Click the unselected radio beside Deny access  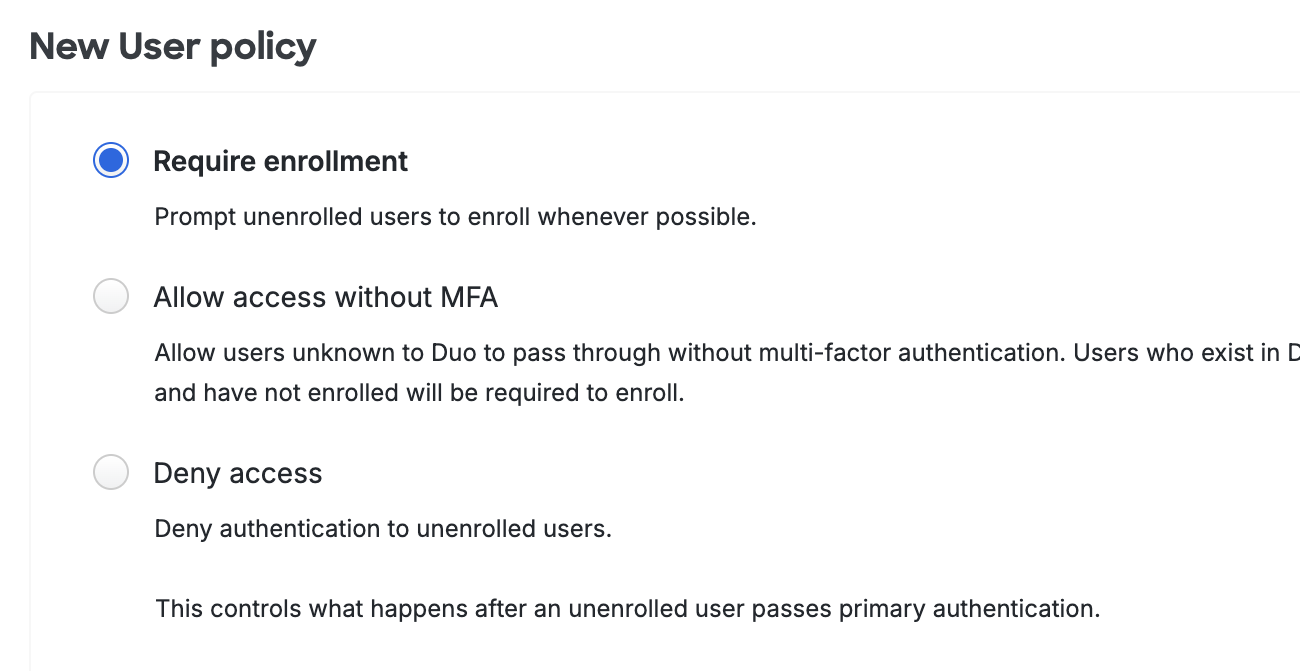[x=111, y=472]
